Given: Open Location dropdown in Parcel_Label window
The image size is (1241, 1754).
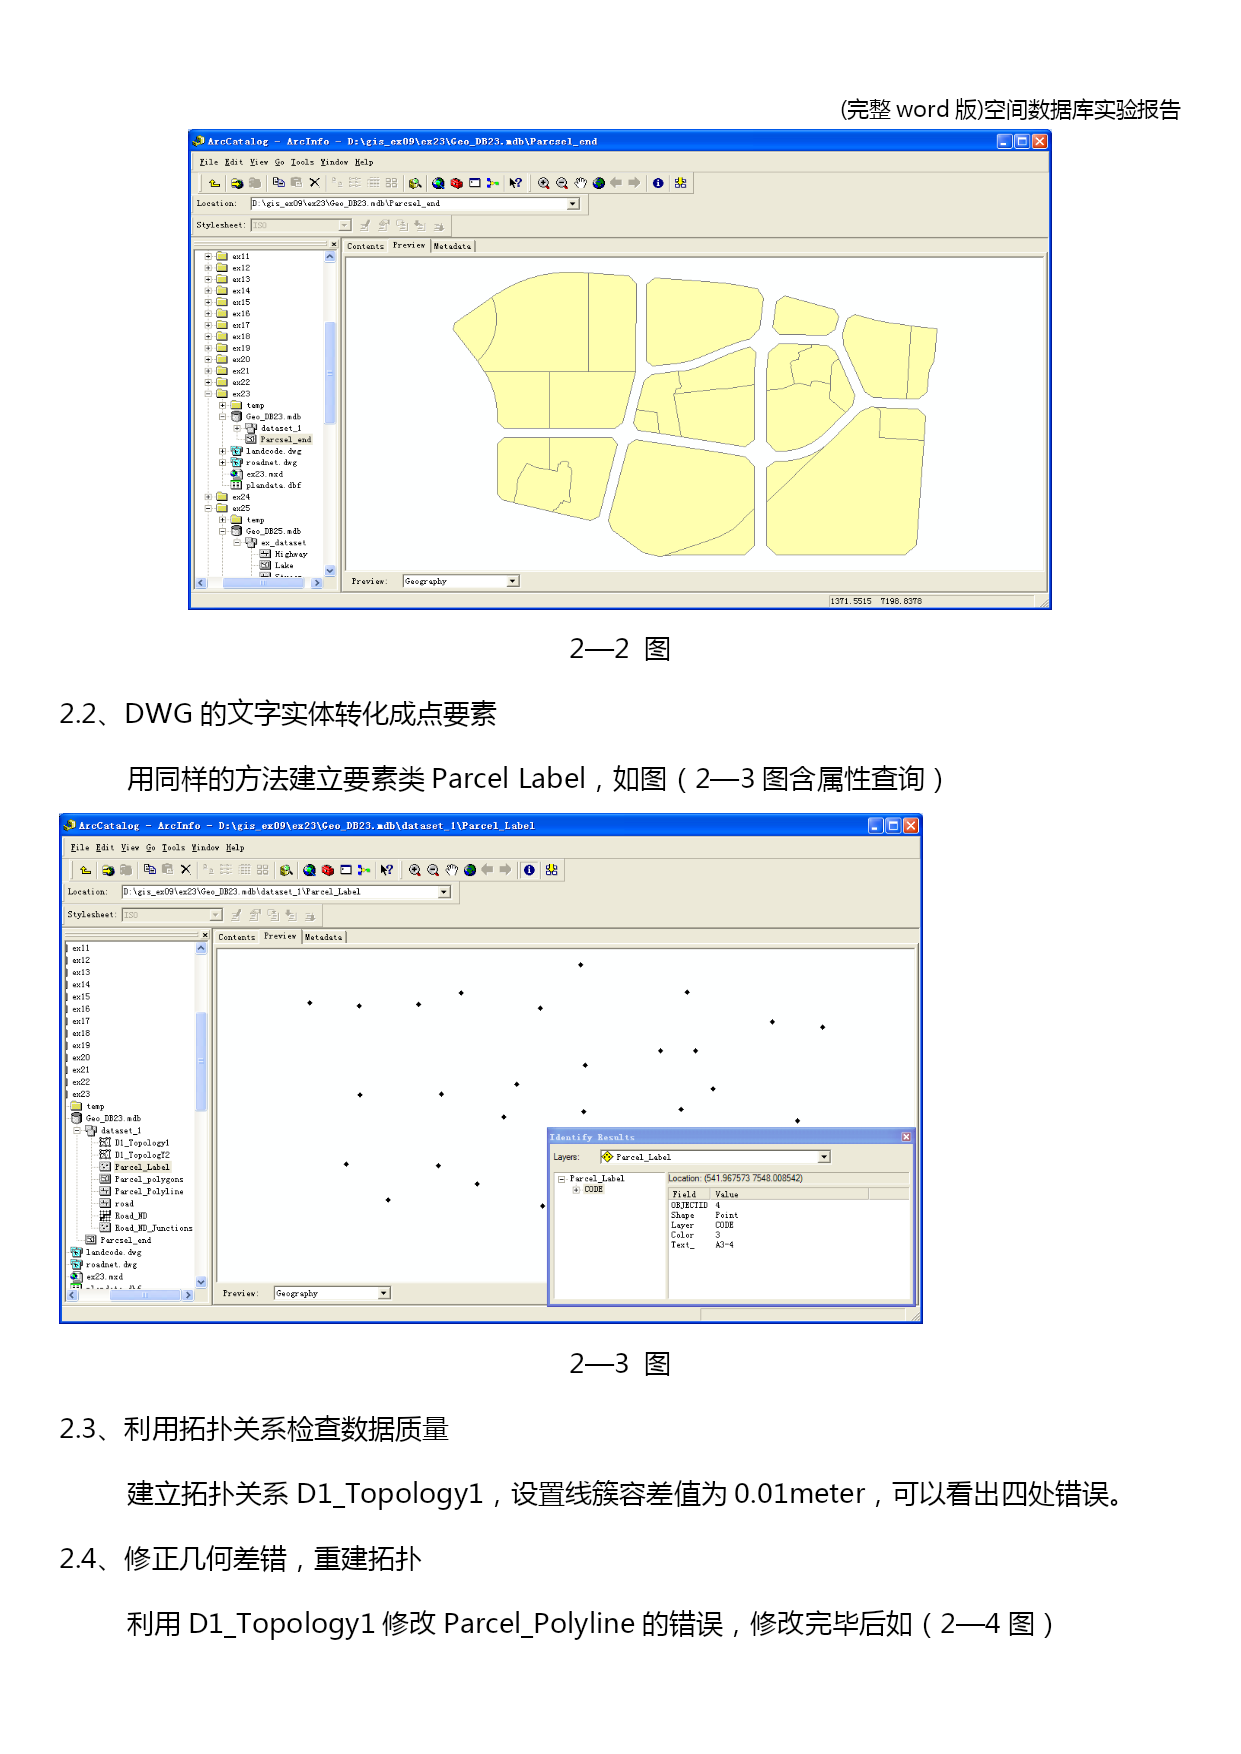Looking at the screenshot, I should coord(444,892).
